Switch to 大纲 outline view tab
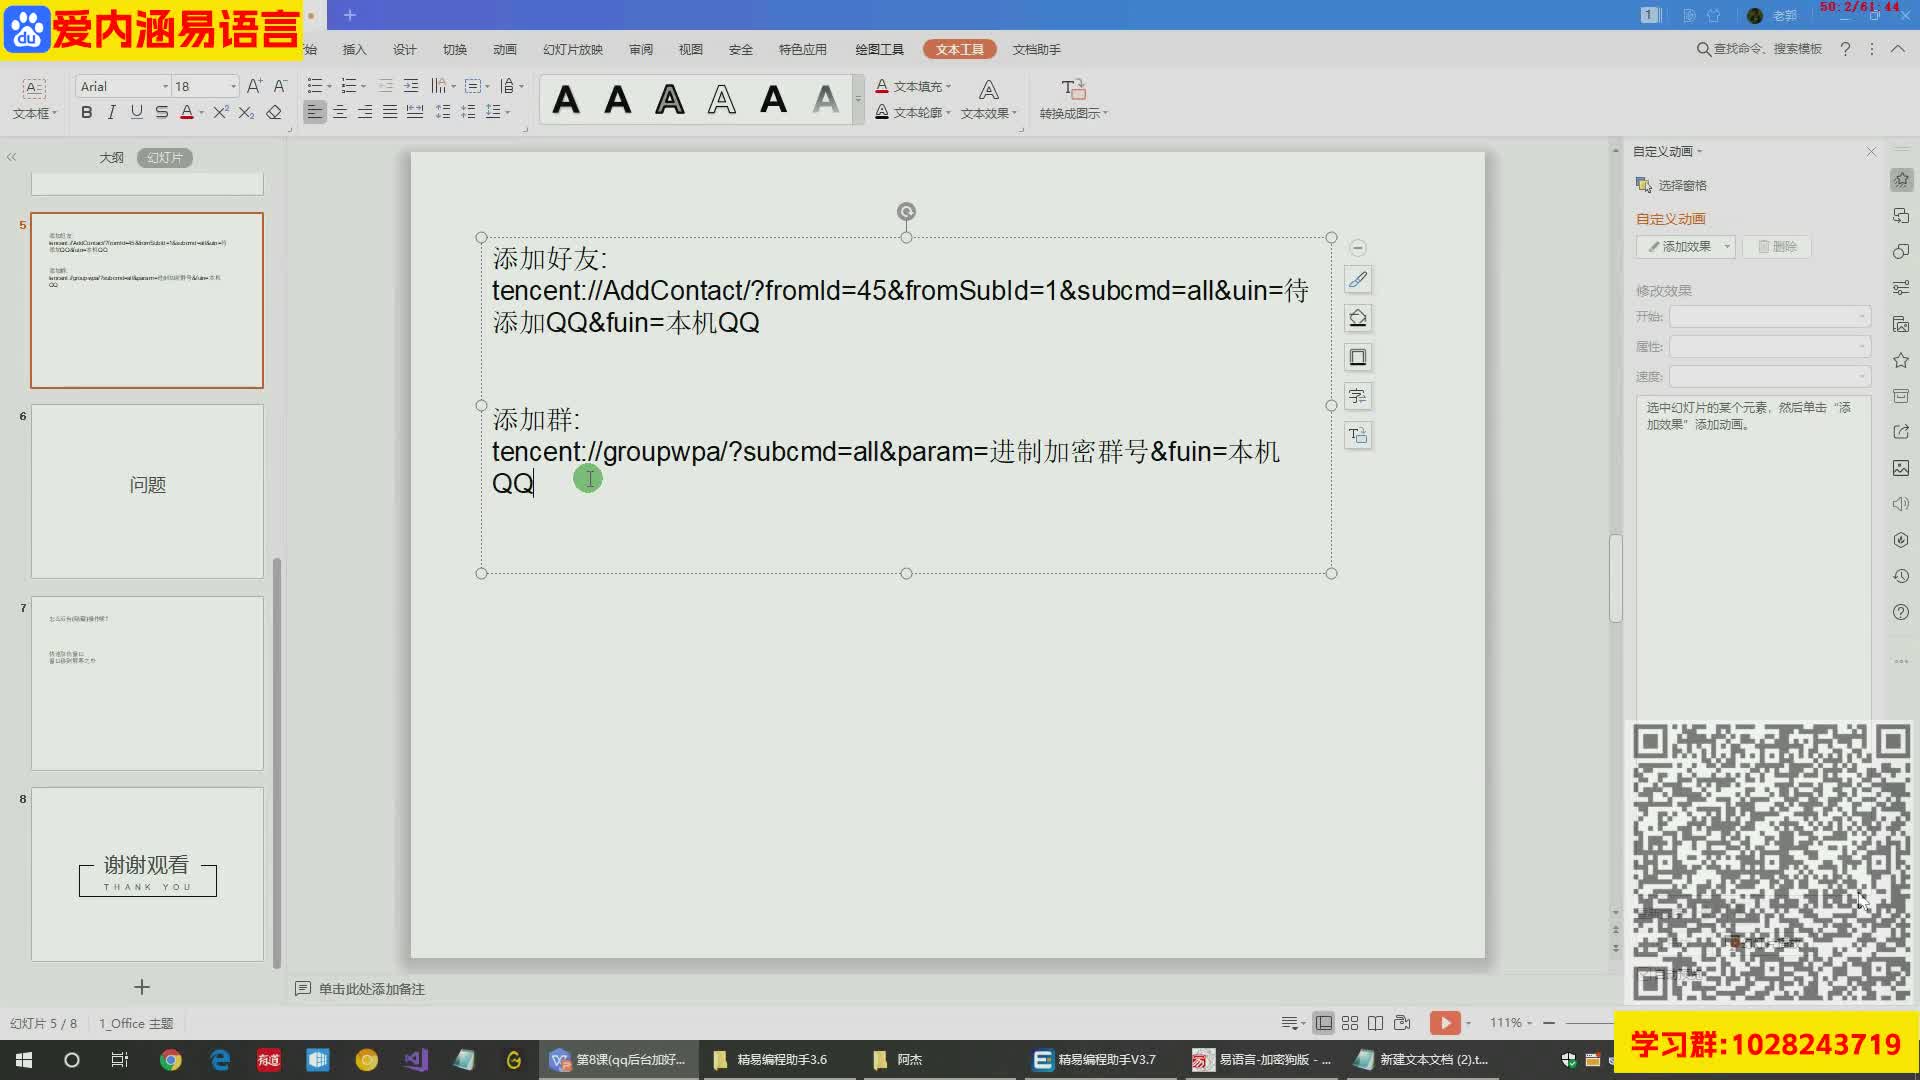Image resolution: width=1920 pixels, height=1080 pixels. pos(111,157)
